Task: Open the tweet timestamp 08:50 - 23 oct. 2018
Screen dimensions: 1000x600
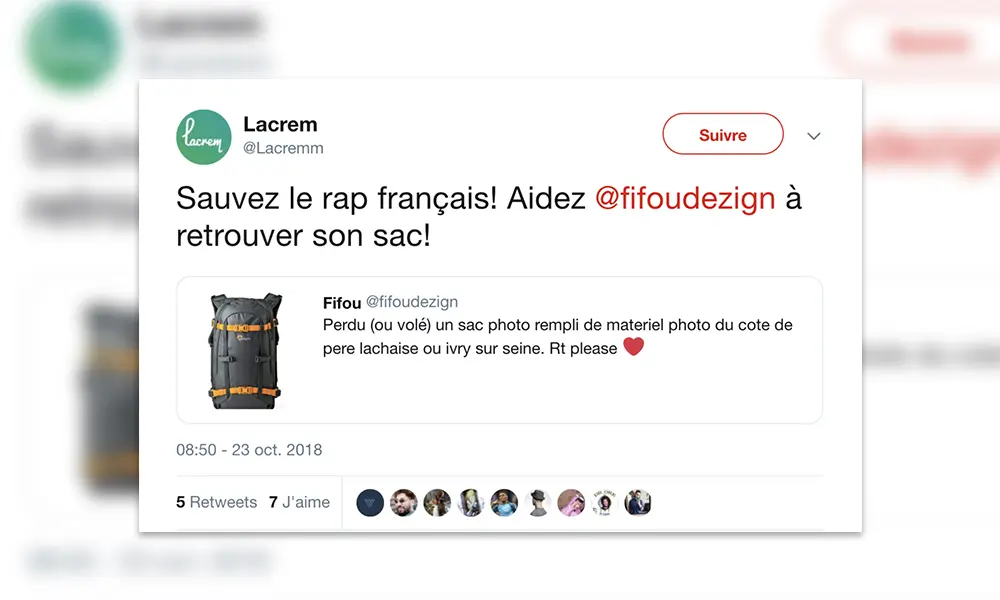Action: point(249,450)
